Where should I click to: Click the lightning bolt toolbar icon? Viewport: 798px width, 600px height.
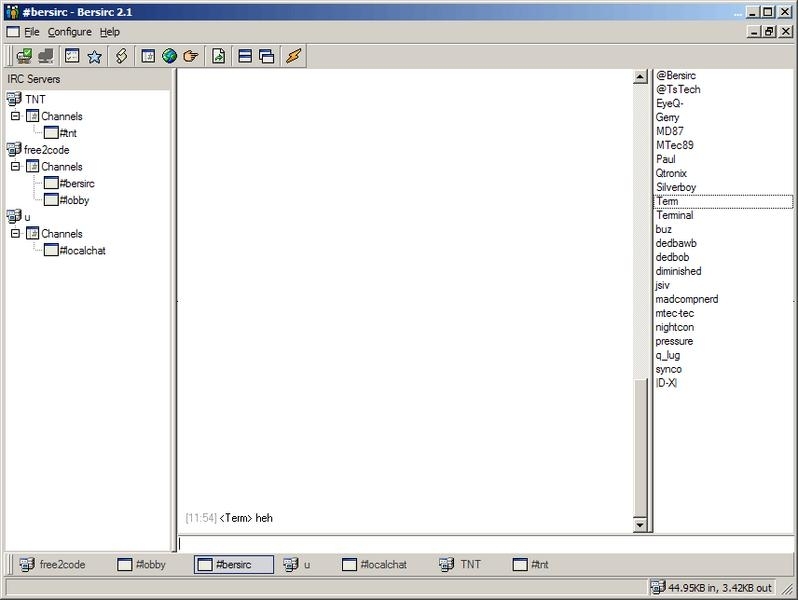(294, 56)
